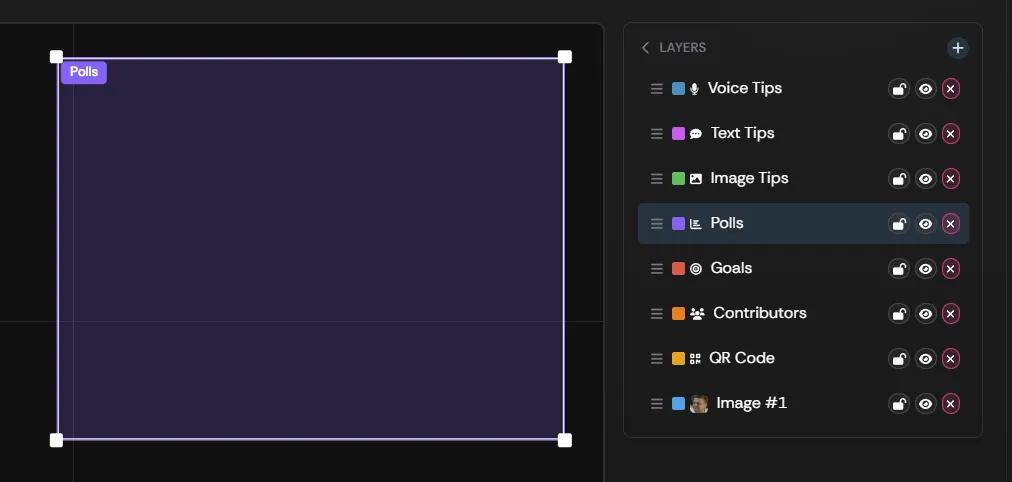Lock the Image Tips layer
Image resolution: width=1012 pixels, height=482 pixels.
coord(899,179)
